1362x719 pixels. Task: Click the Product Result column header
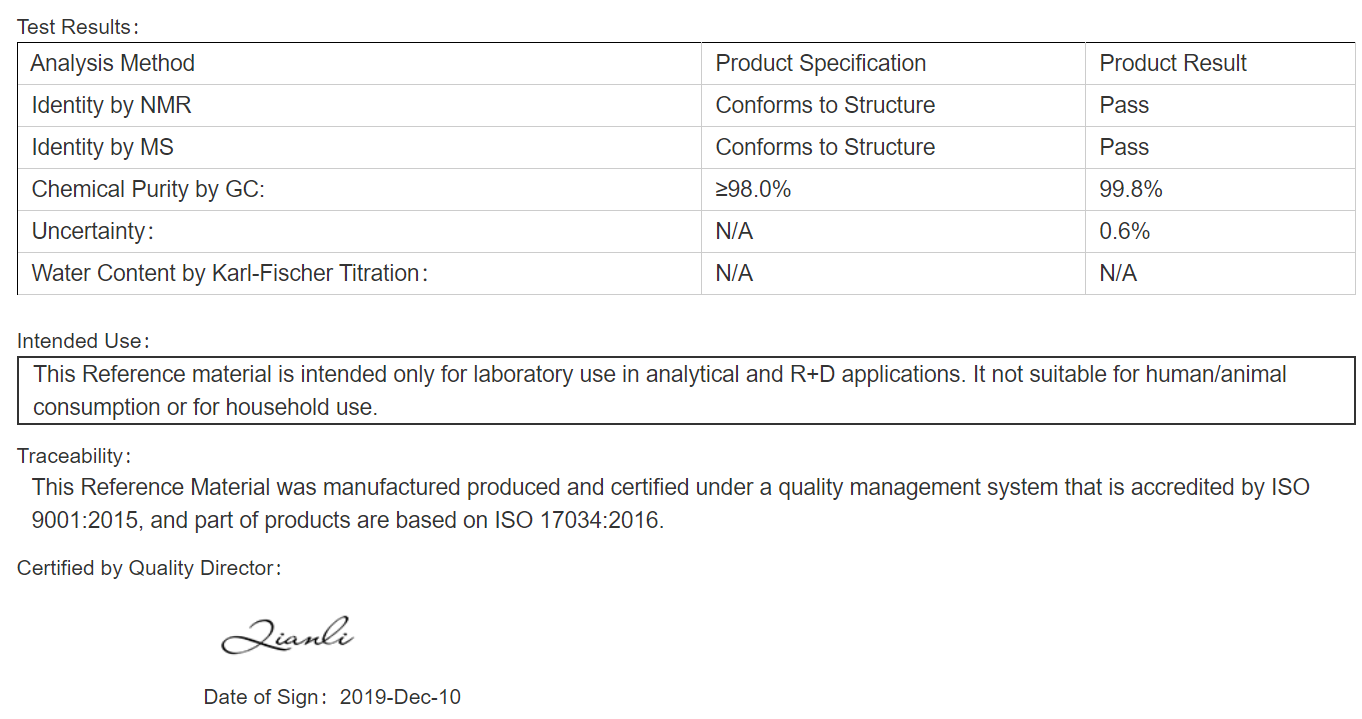pyautogui.click(x=1173, y=63)
